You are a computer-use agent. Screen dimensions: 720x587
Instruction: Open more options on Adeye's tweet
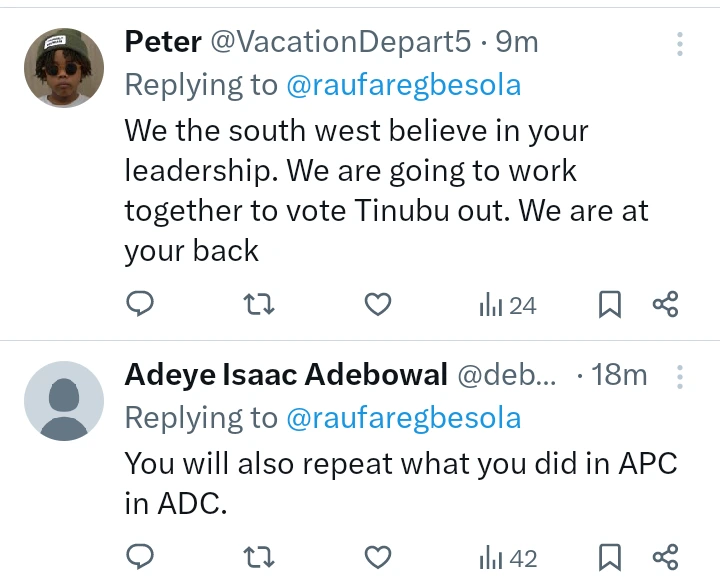680,376
